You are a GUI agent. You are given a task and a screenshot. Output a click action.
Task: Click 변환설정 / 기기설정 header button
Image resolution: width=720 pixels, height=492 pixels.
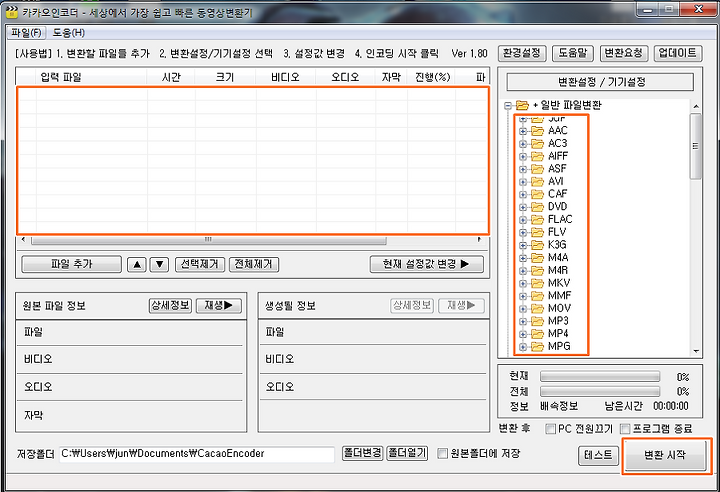[x=600, y=82]
